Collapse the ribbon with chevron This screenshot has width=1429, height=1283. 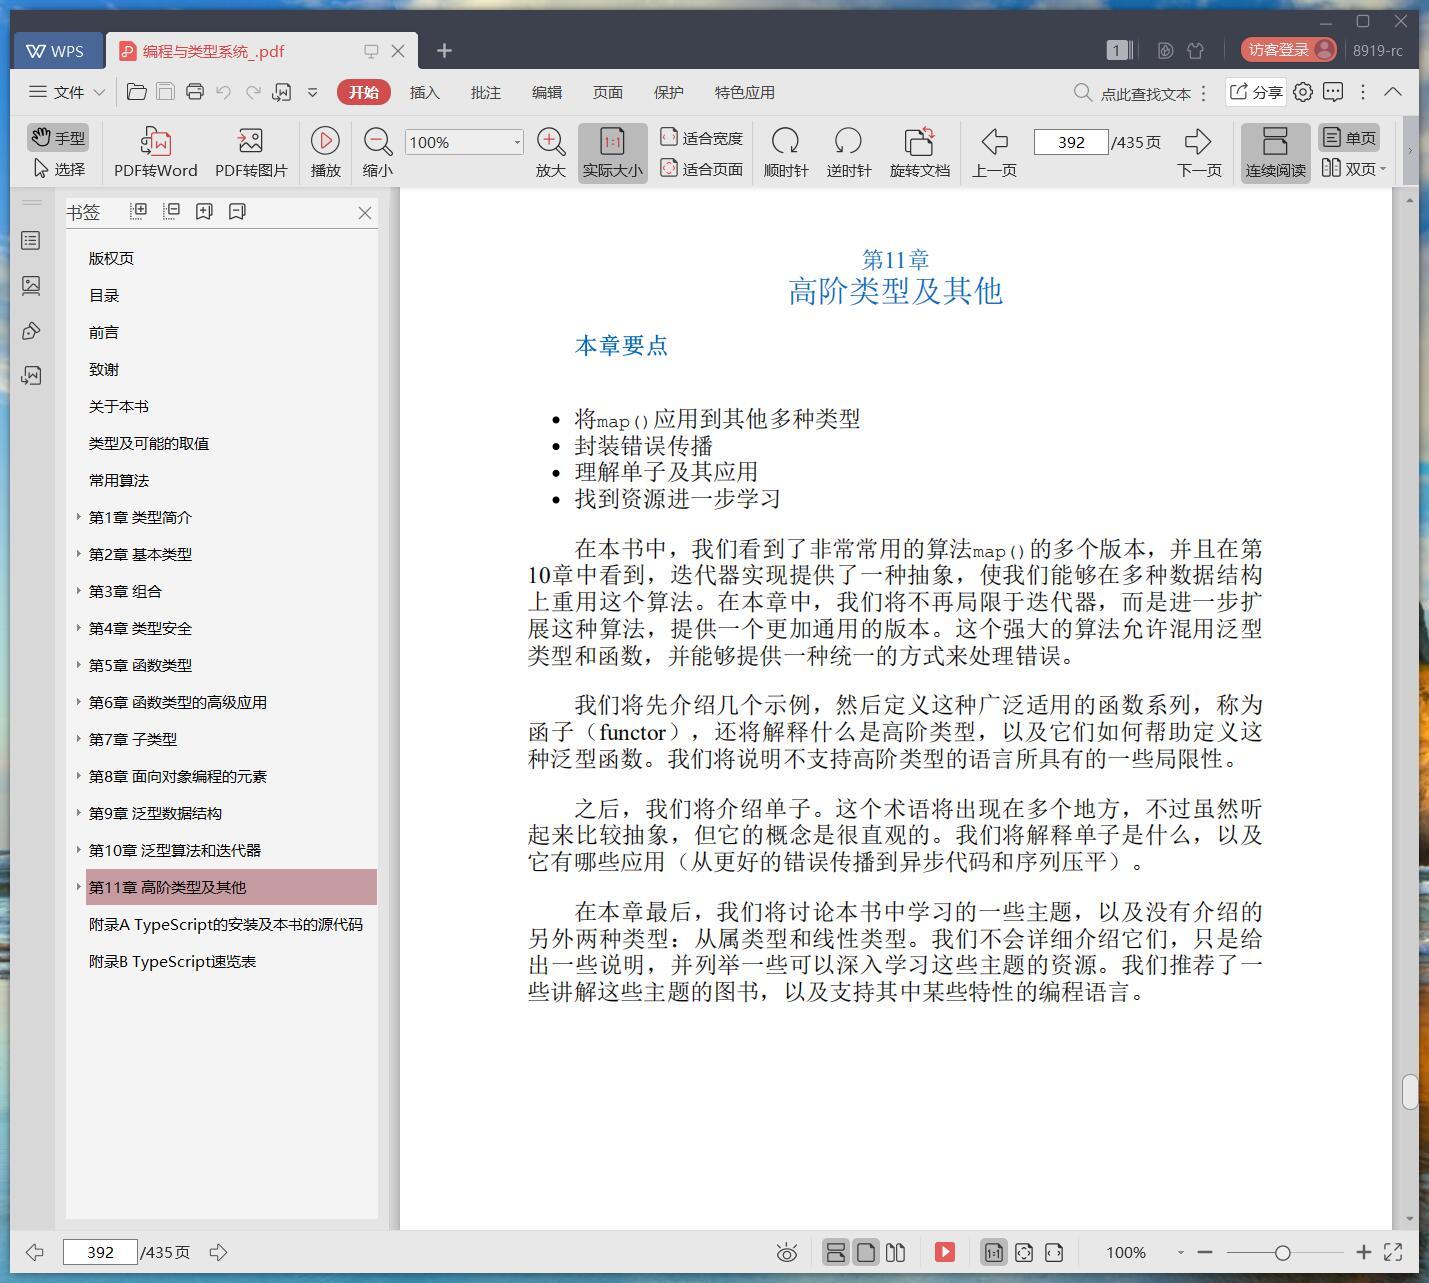point(1393,91)
